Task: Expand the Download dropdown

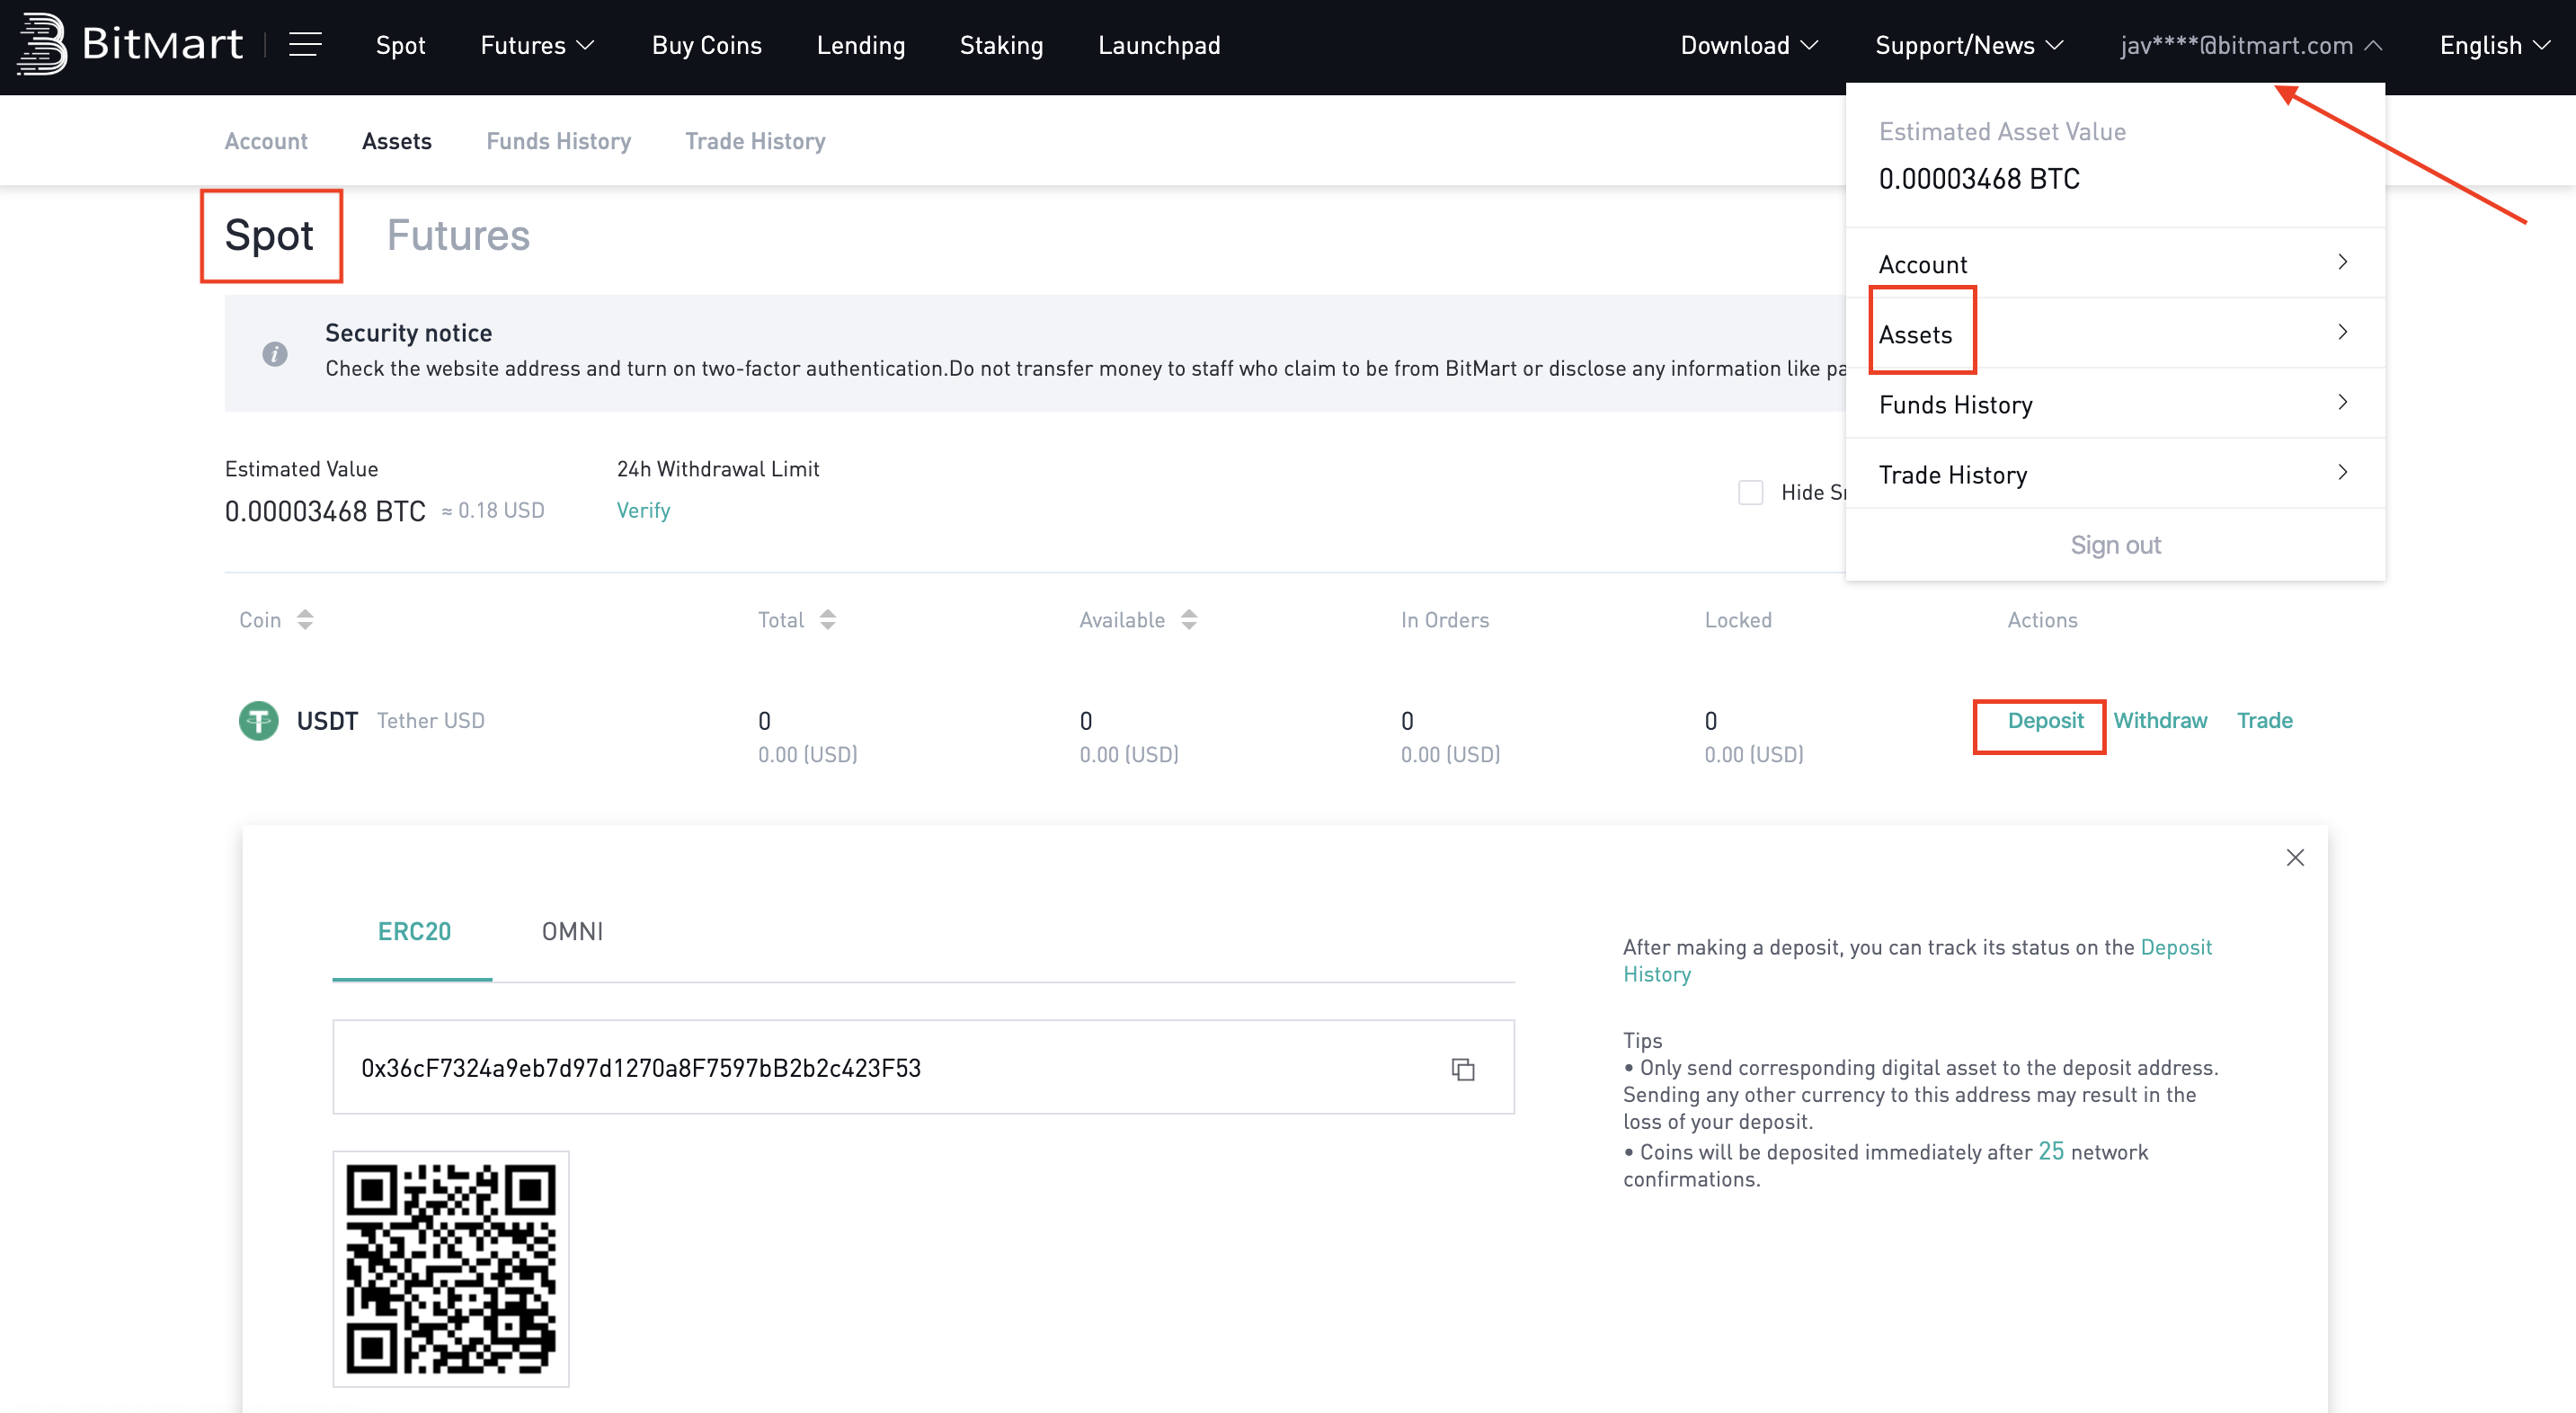Action: pos(1748,45)
